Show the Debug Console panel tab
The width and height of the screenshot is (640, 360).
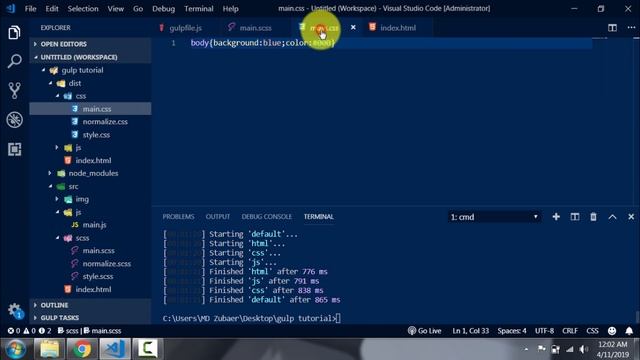click(267, 217)
